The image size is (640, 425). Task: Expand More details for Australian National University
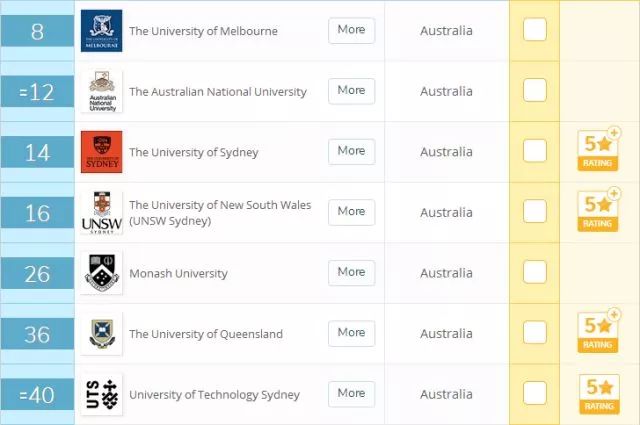tap(351, 91)
